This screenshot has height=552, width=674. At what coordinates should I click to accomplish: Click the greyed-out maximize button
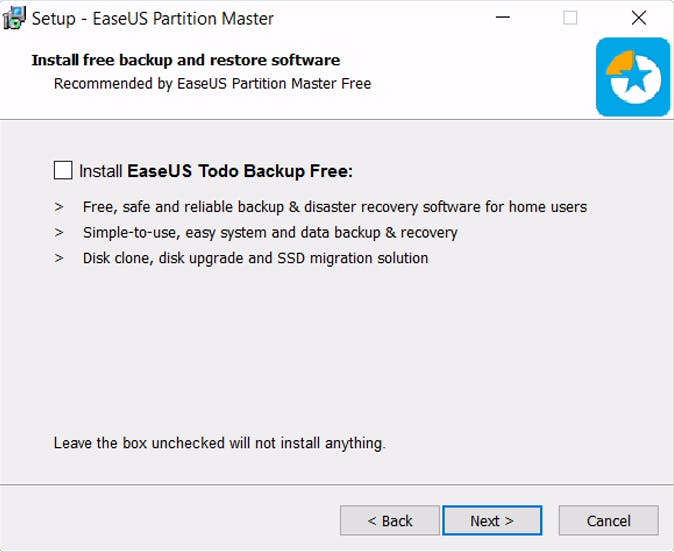(x=570, y=18)
